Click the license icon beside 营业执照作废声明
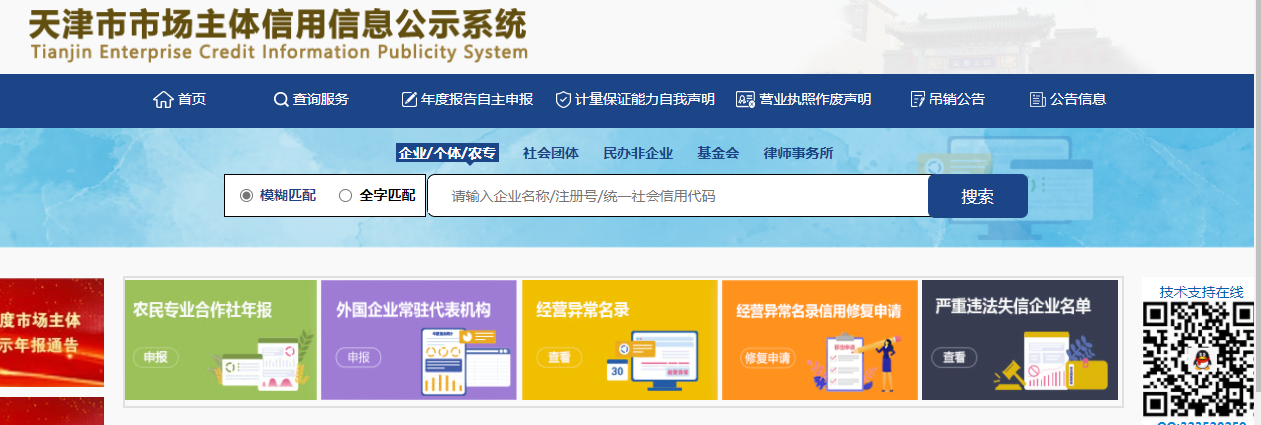This screenshot has height=425, width=1261. [x=745, y=99]
